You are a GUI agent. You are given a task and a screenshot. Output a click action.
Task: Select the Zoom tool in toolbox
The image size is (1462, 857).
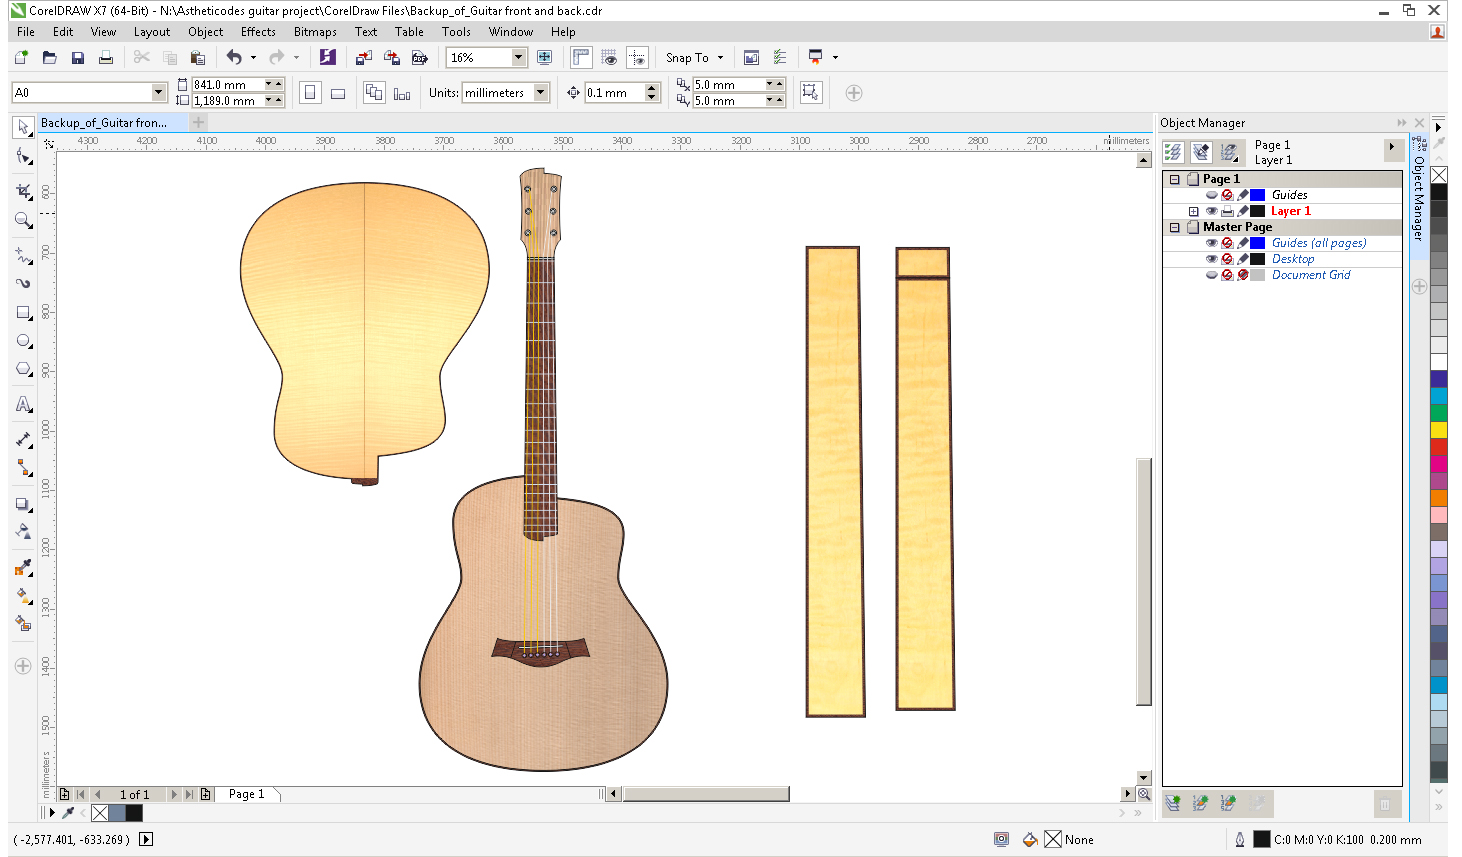tap(23, 220)
